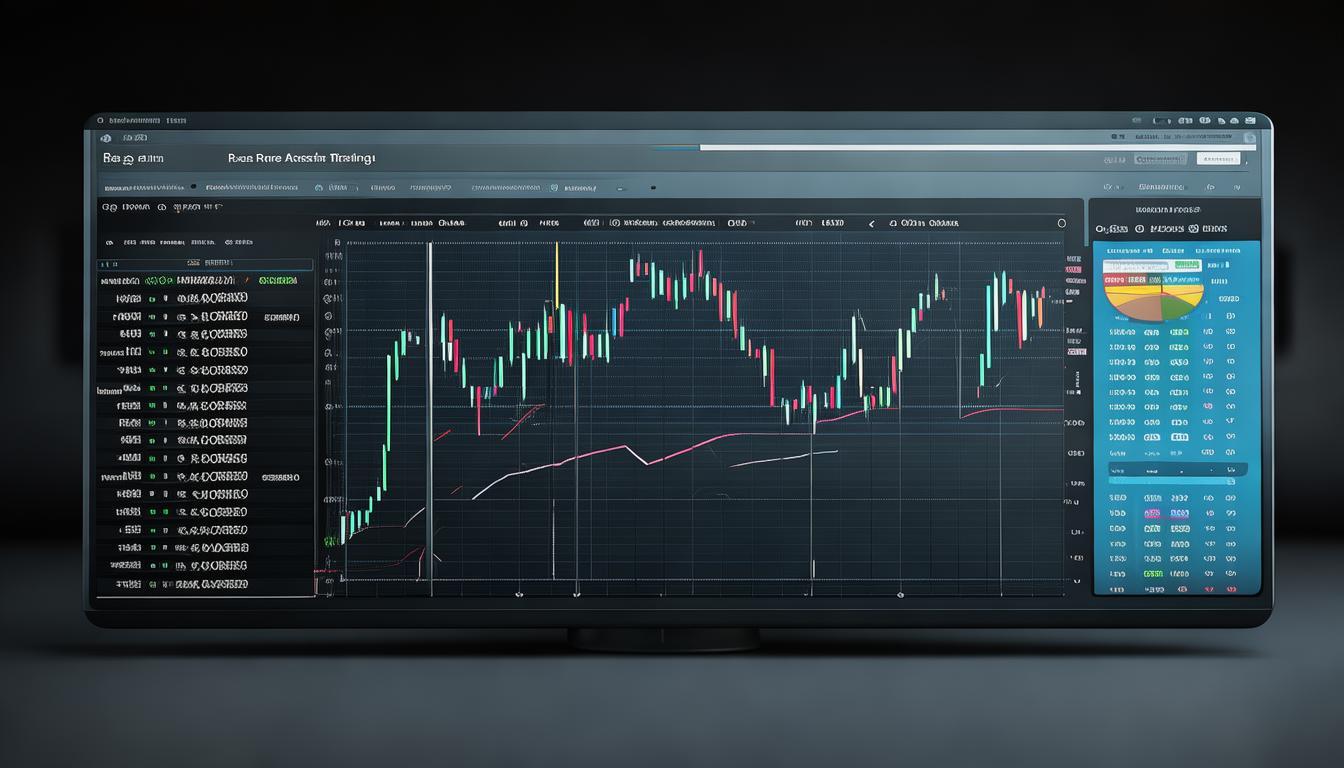Open the dropdown left of the white top-right button
The image size is (1344, 768).
click(1159, 159)
